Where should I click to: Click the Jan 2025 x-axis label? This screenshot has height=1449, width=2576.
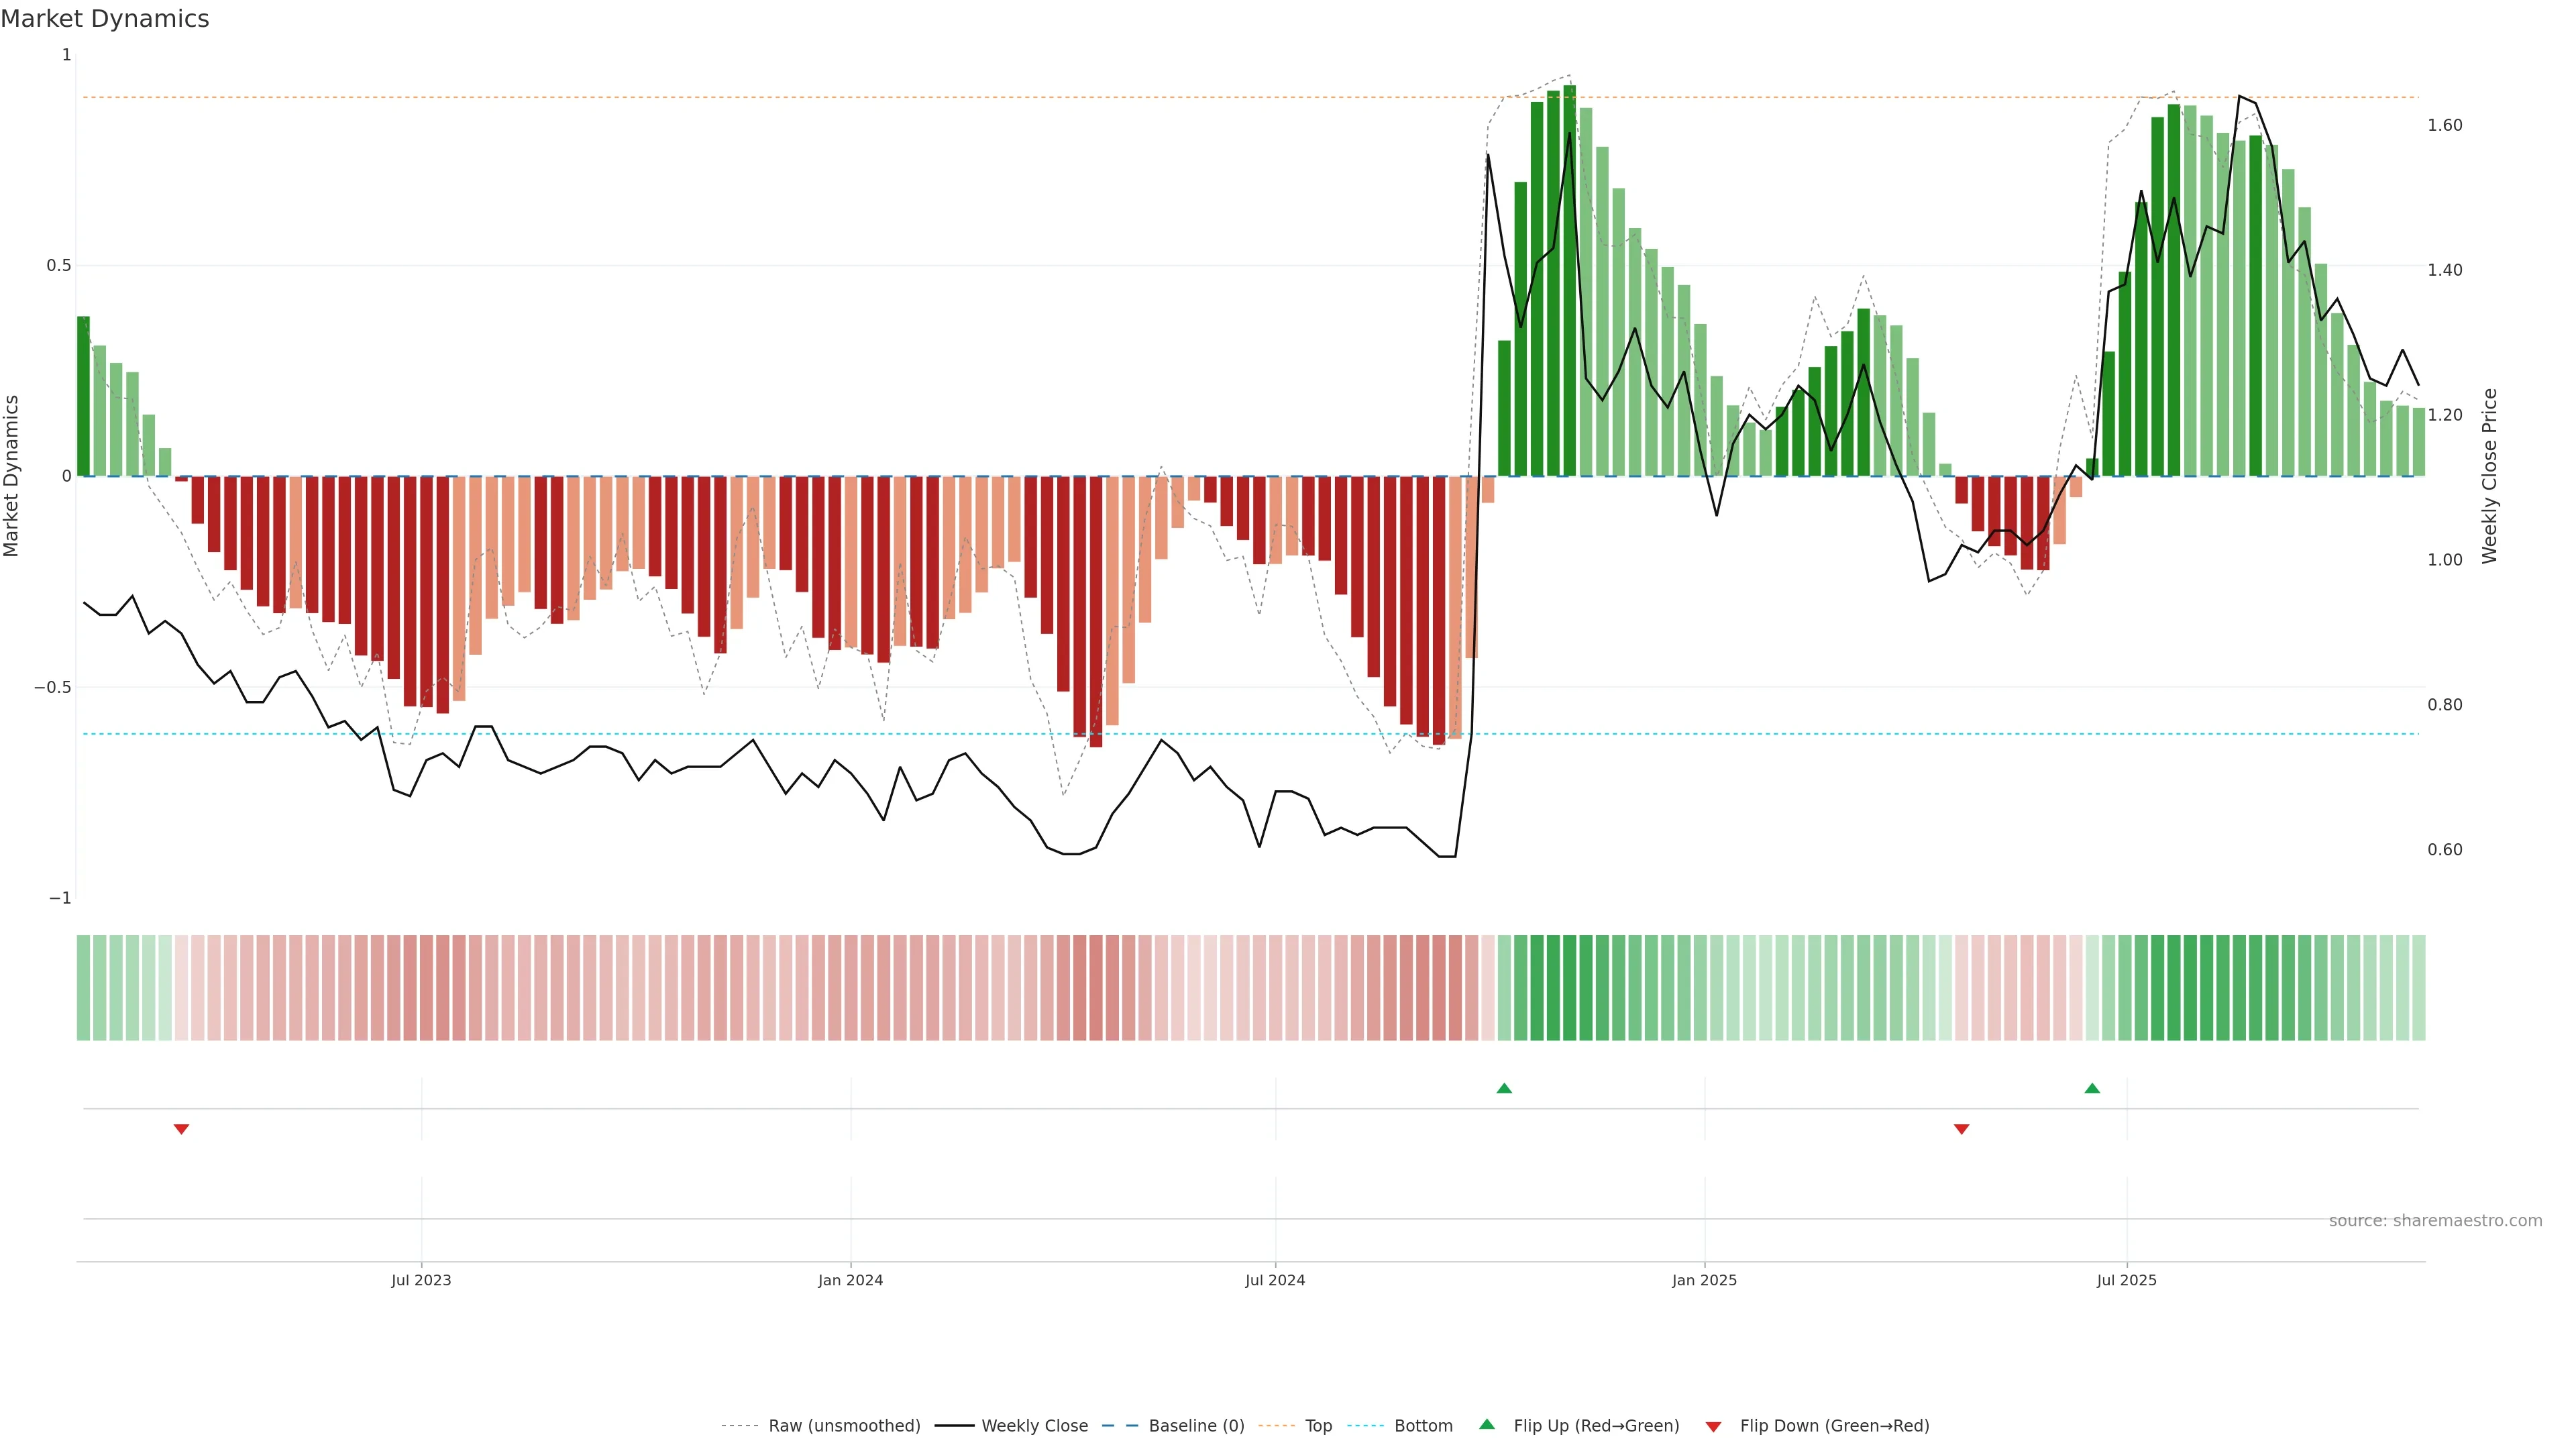pyautogui.click(x=1704, y=1280)
